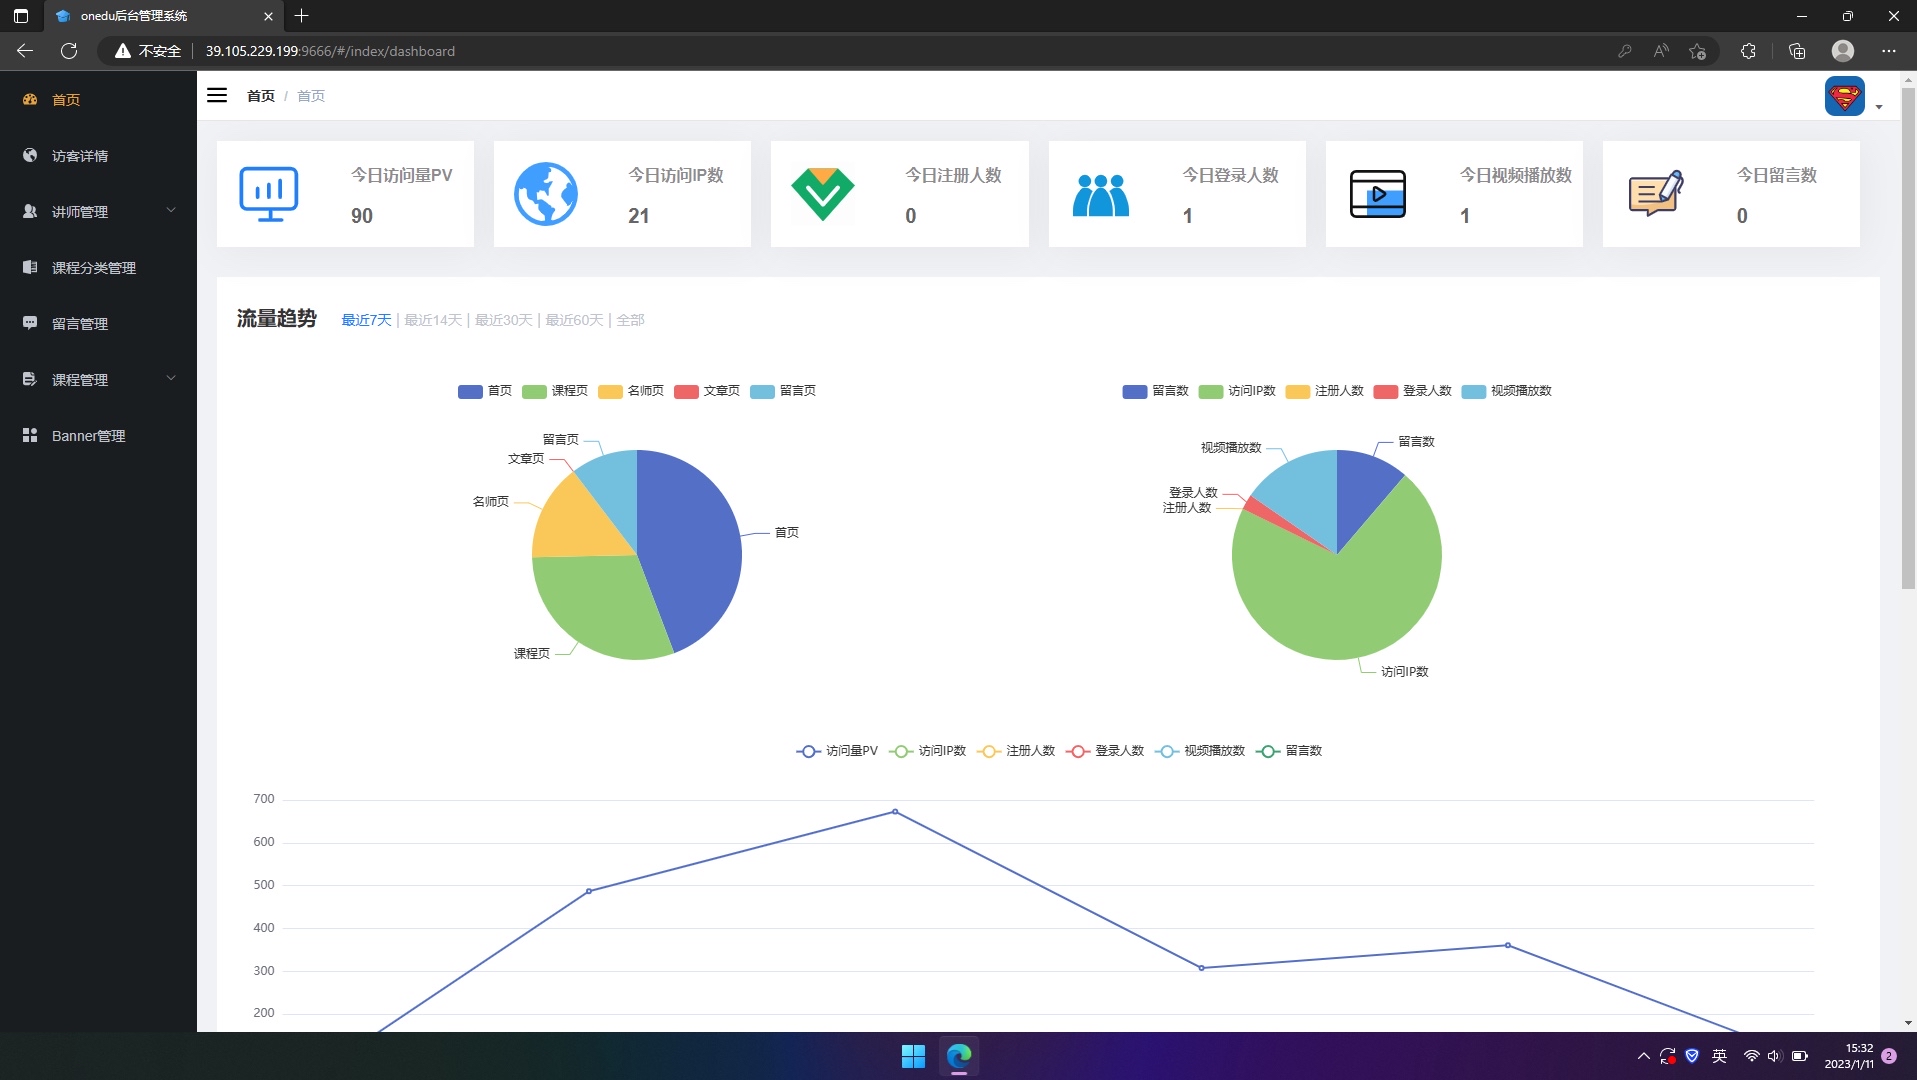Reload the page with refresh icon
The image size is (1917, 1080).
[x=69, y=51]
